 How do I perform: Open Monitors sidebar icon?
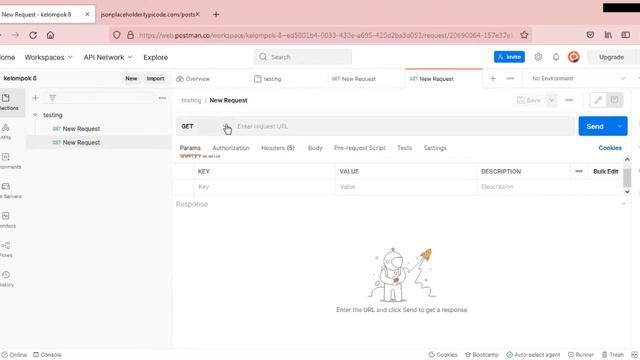7,220
